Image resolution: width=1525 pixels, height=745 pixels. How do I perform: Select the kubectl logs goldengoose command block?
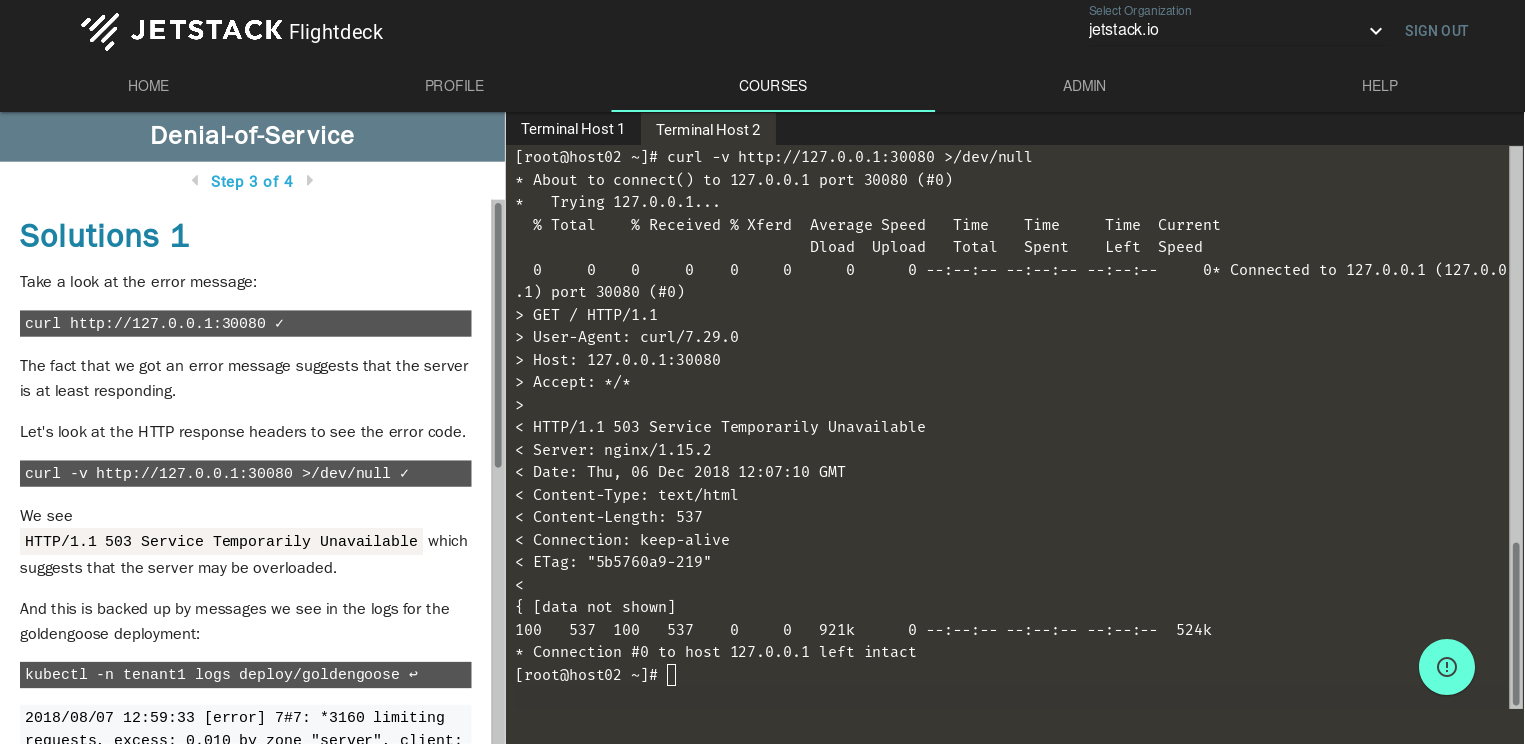coord(245,674)
